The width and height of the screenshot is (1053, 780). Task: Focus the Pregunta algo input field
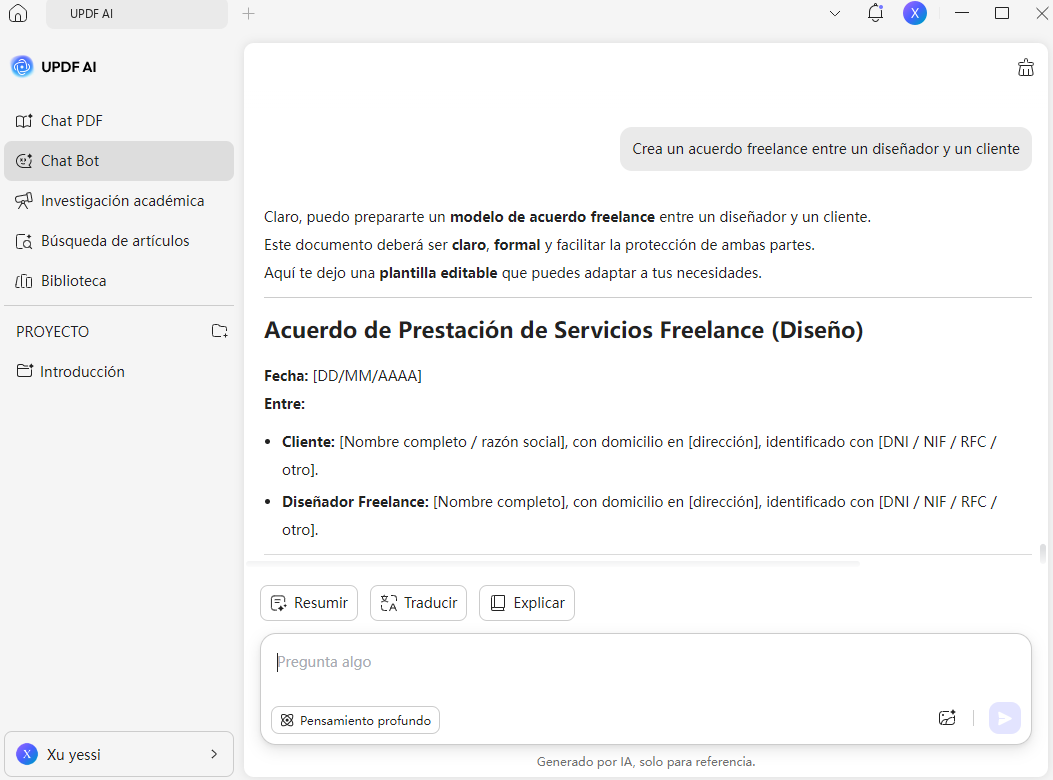point(645,662)
